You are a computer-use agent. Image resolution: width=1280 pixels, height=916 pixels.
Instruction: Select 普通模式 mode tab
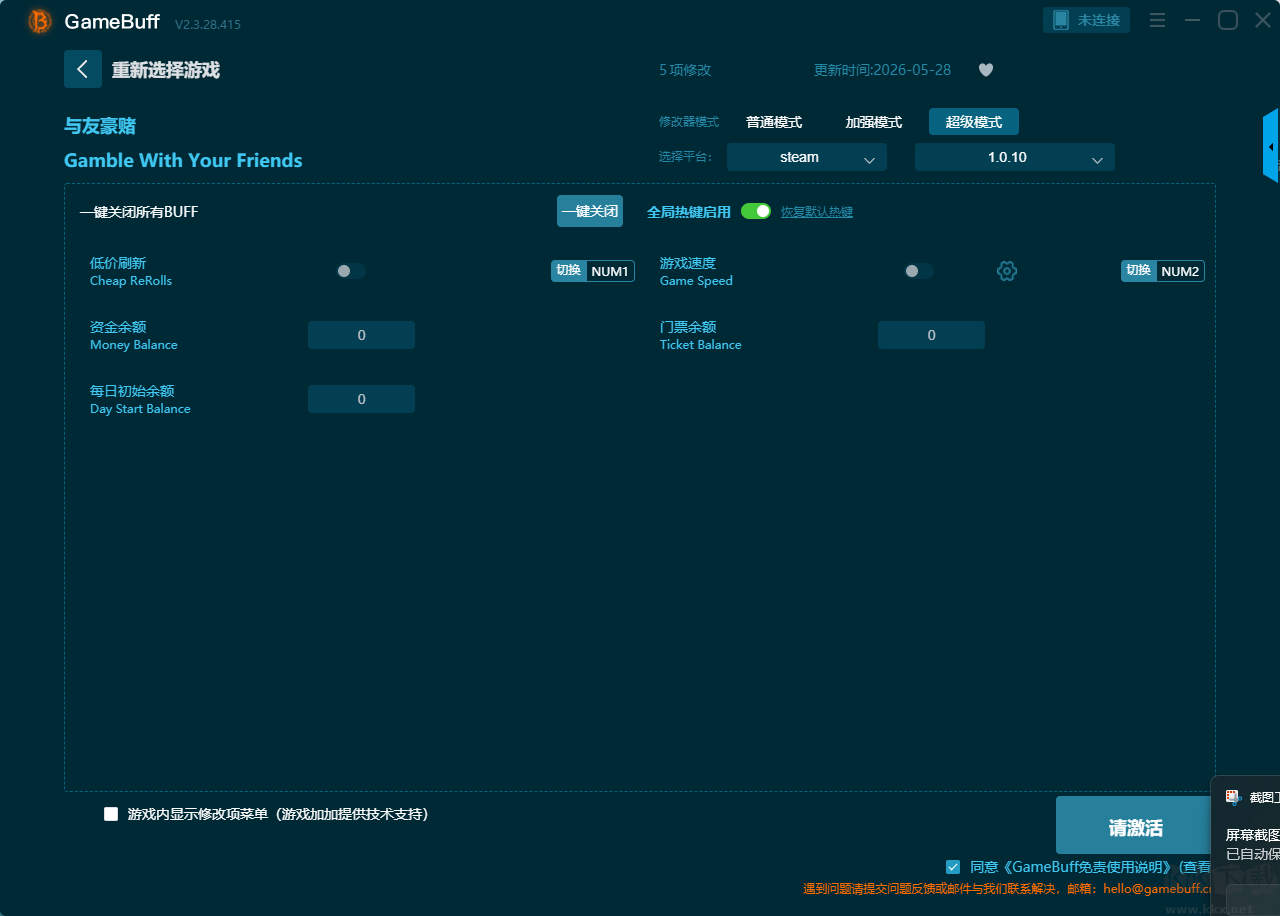tap(774, 122)
